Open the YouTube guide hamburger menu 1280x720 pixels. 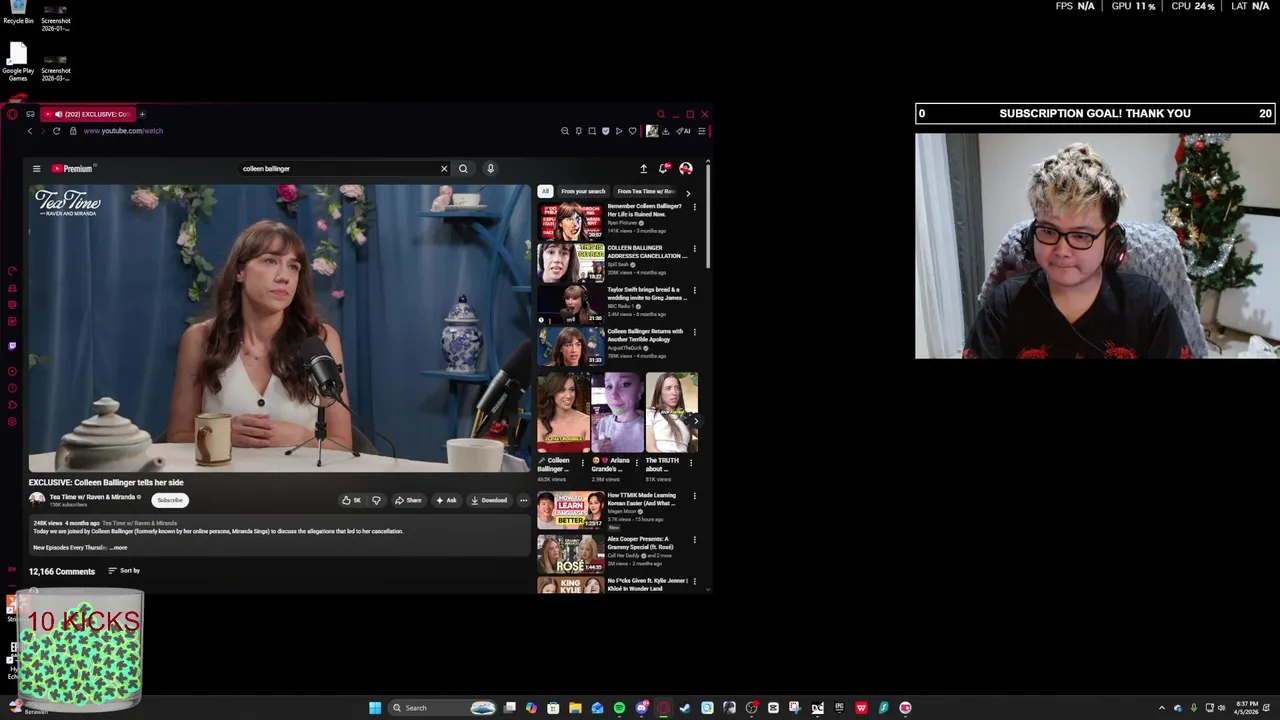click(36, 169)
